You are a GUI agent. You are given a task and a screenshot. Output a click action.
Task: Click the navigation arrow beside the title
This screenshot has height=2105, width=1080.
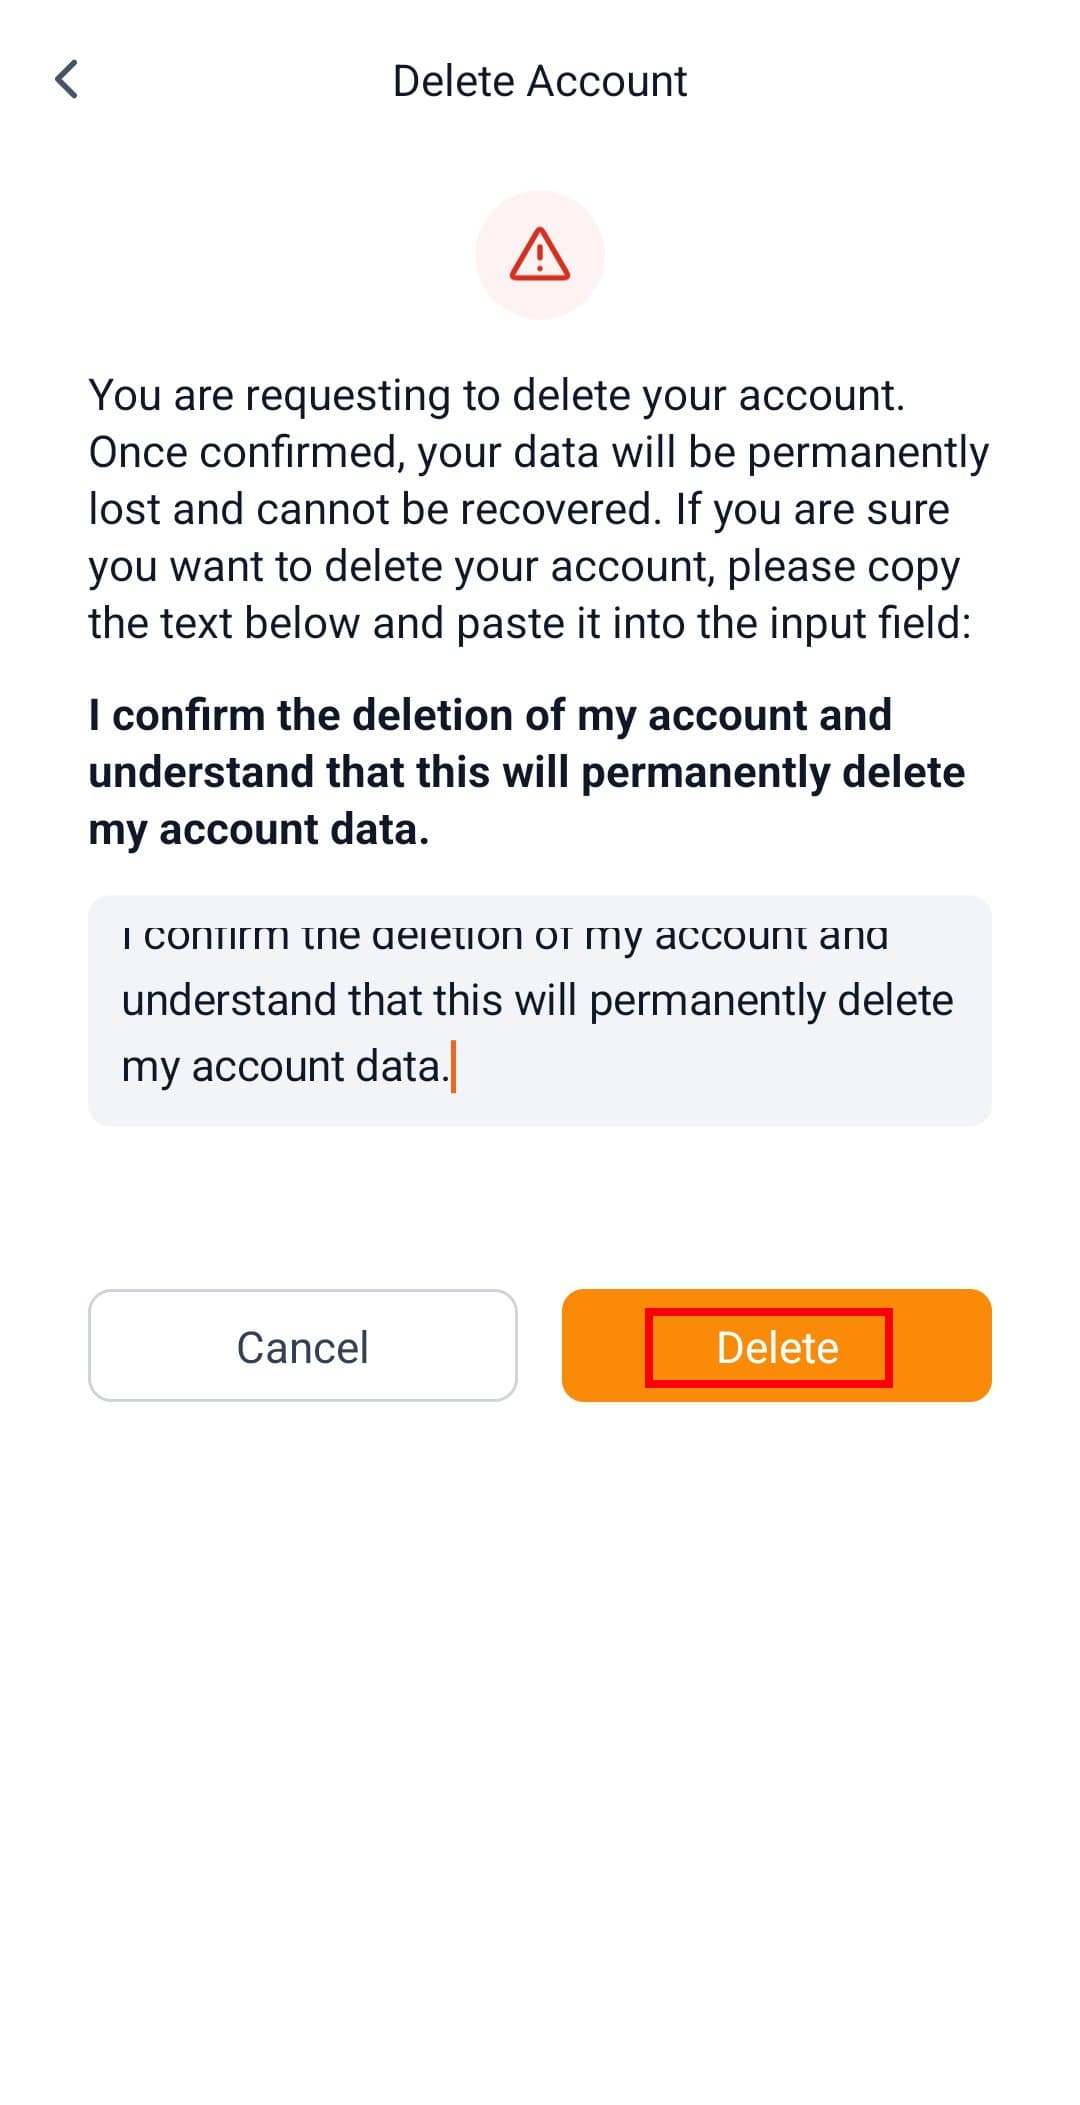[68, 80]
